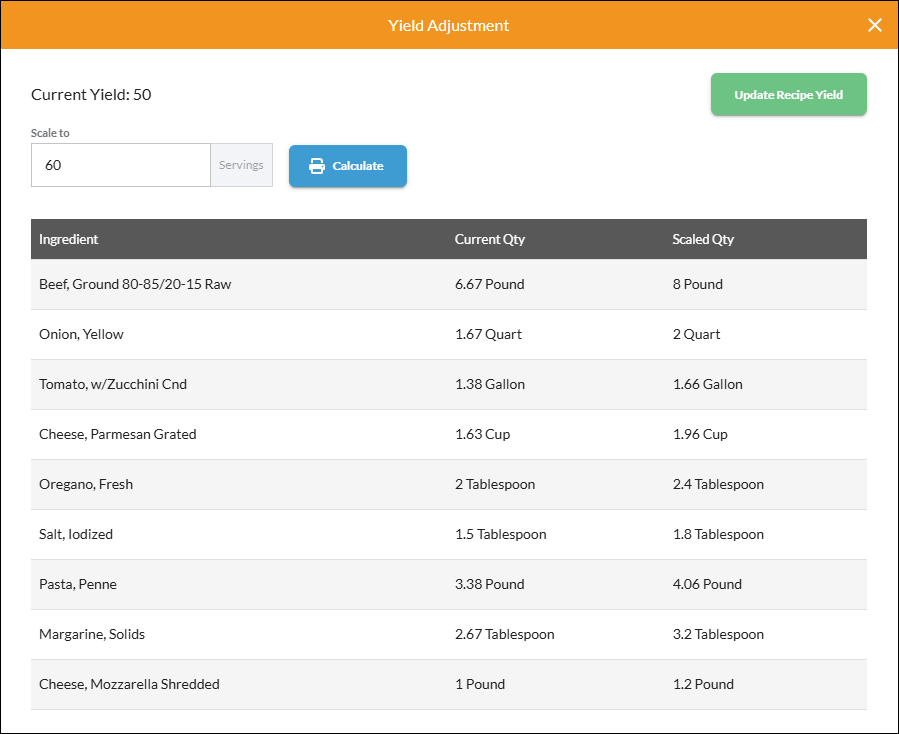Viewport: 899px width, 734px height.
Task: Click the Cheese, Mozzarella Shredded ingredient
Action: click(128, 684)
